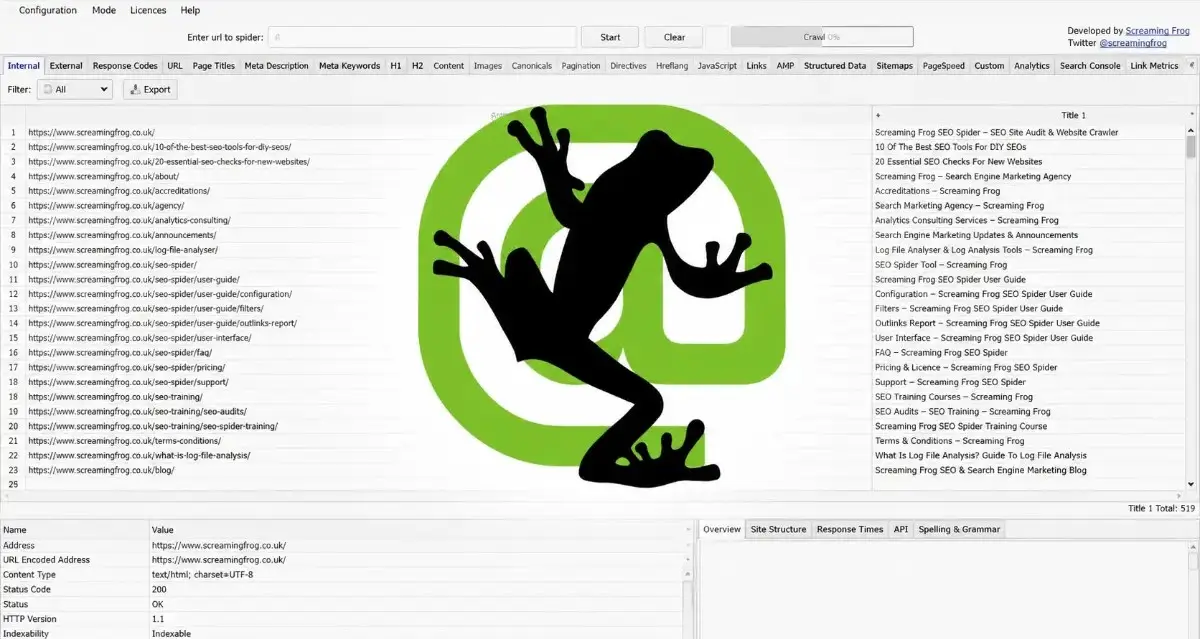Open the Mode menu
Screen dimensions: 1200x639
pos(104,10)
